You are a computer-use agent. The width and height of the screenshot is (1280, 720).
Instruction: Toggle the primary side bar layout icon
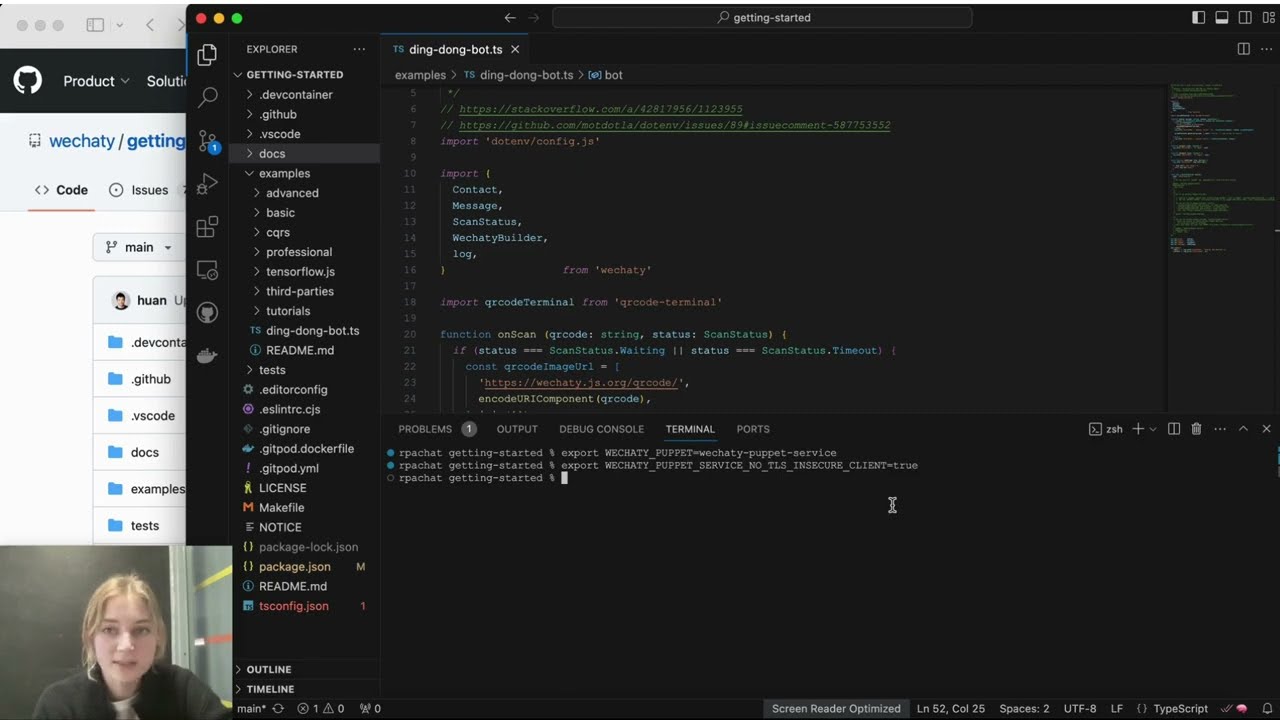(1199, 18)
